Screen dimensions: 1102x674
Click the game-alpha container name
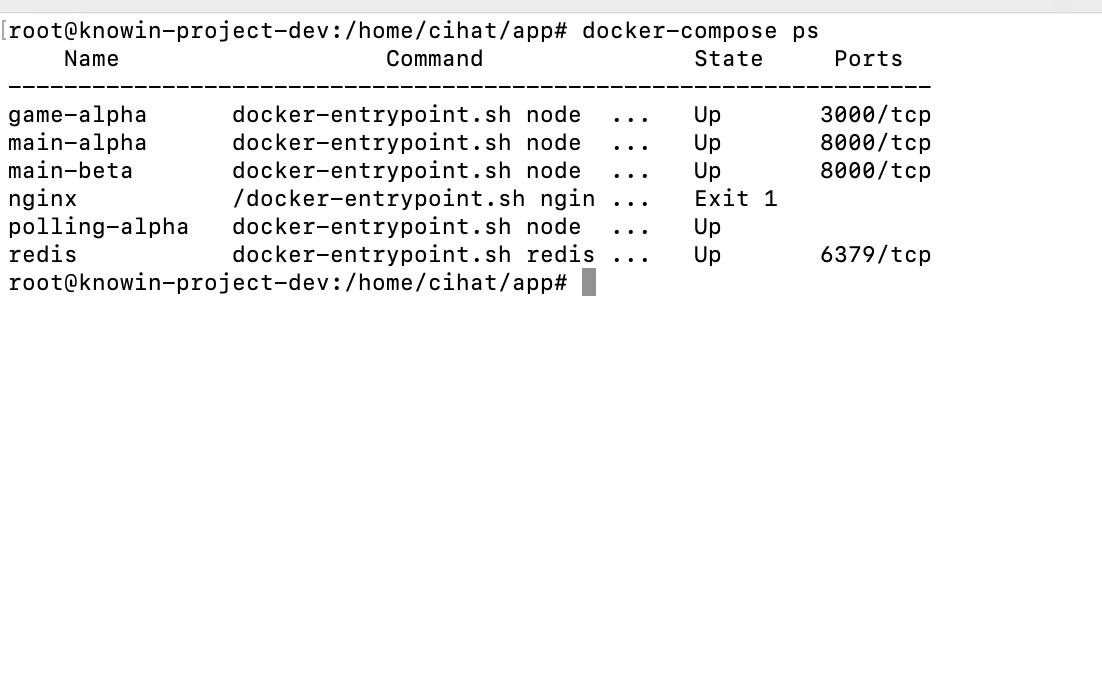tap(77, 115)
